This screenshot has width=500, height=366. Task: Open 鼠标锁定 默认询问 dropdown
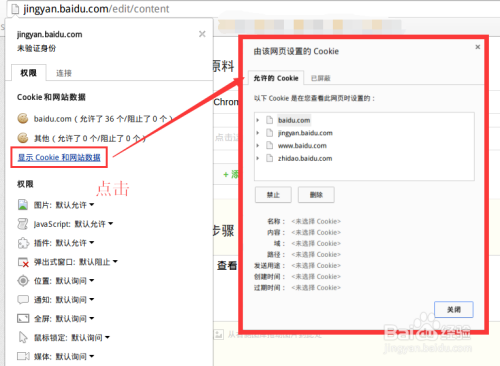(x=91, y=338)
